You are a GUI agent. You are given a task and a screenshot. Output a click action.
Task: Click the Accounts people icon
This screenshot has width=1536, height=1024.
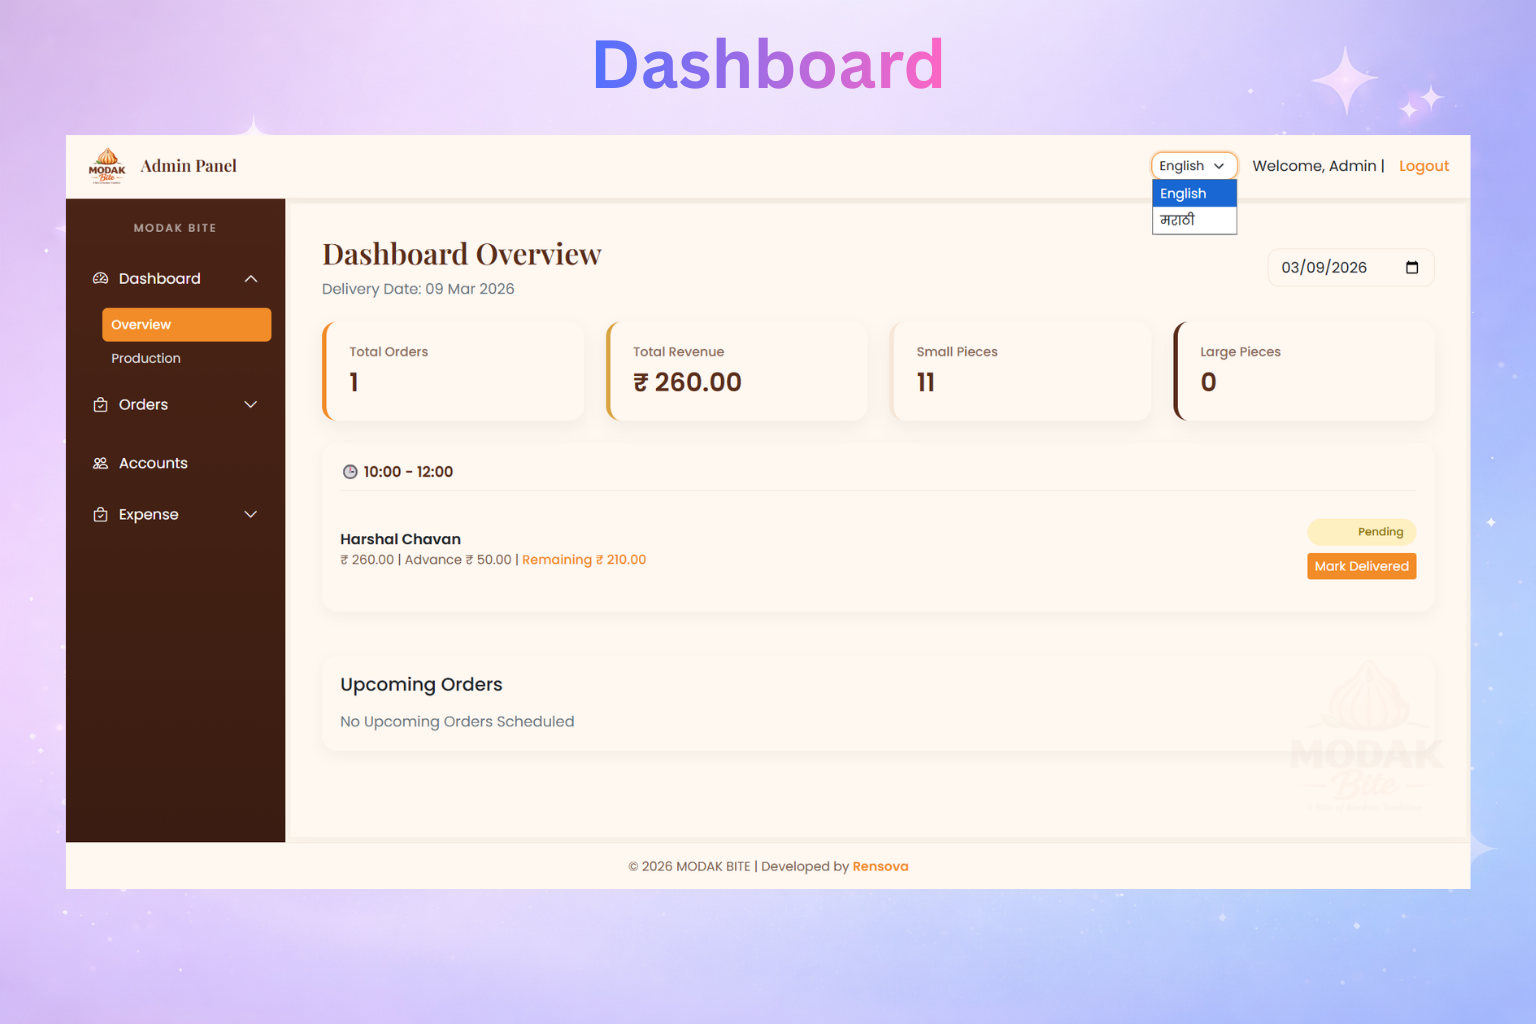click(x=100, y=463)
